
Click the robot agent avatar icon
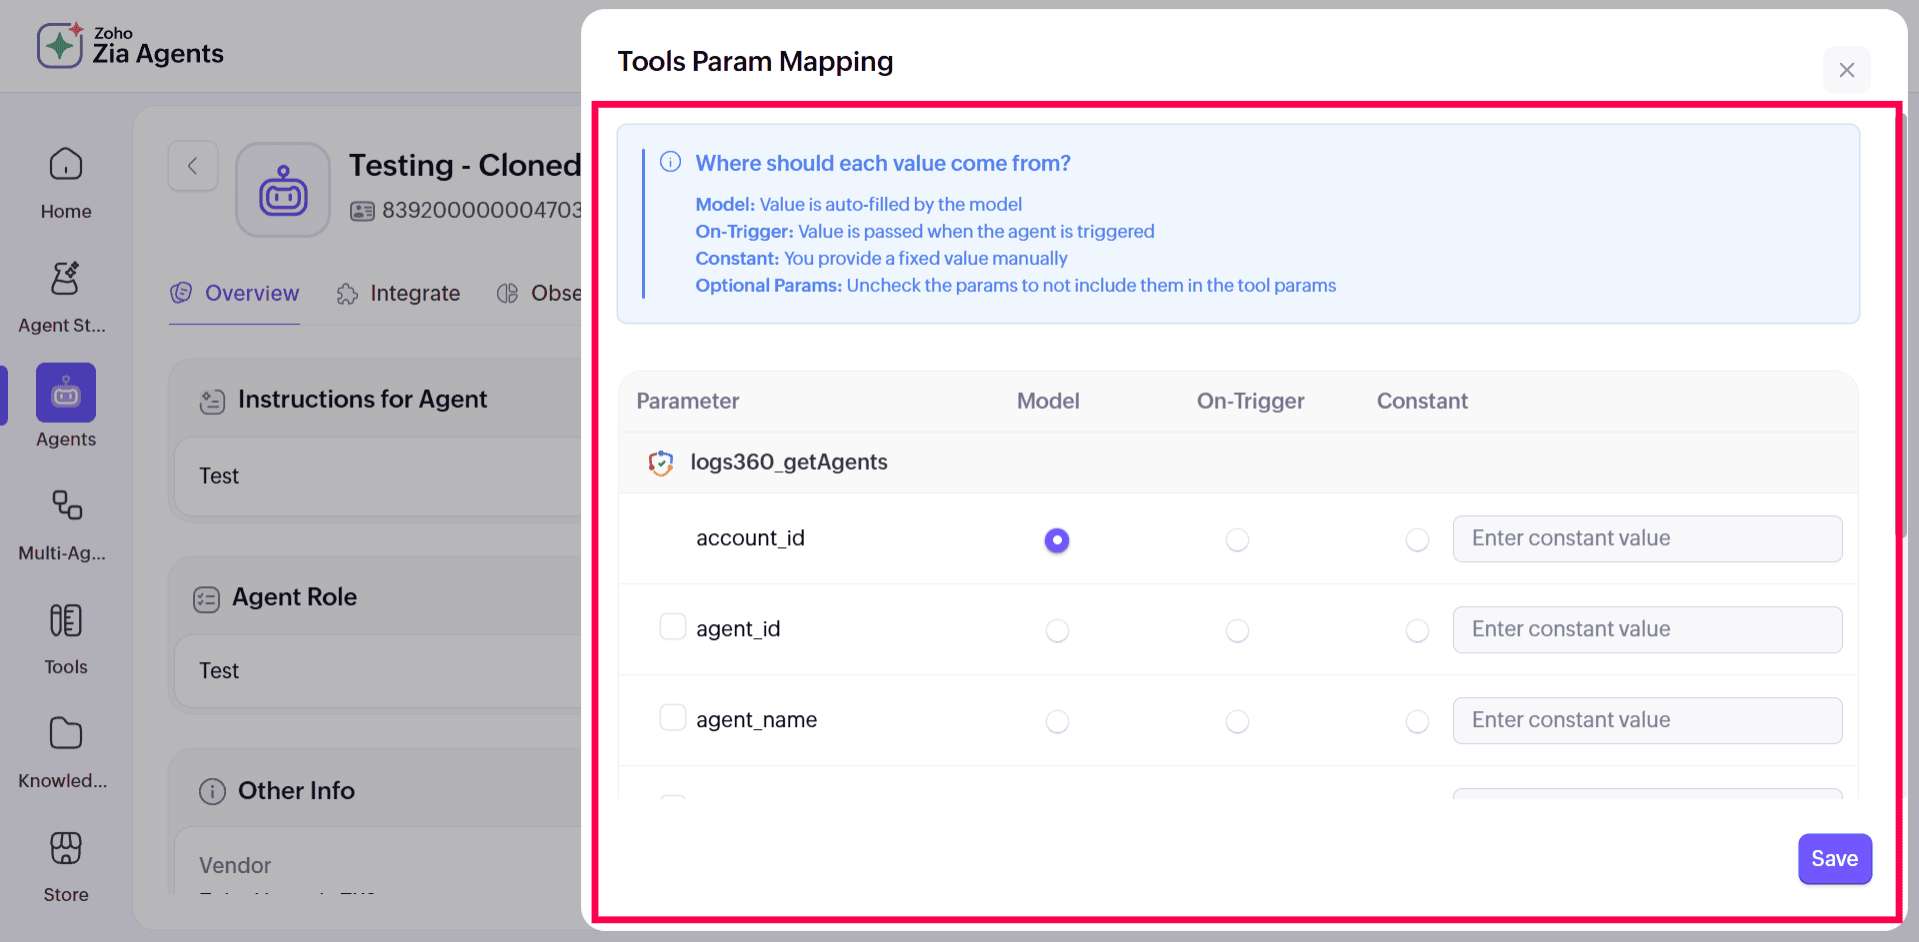(283, 190)
